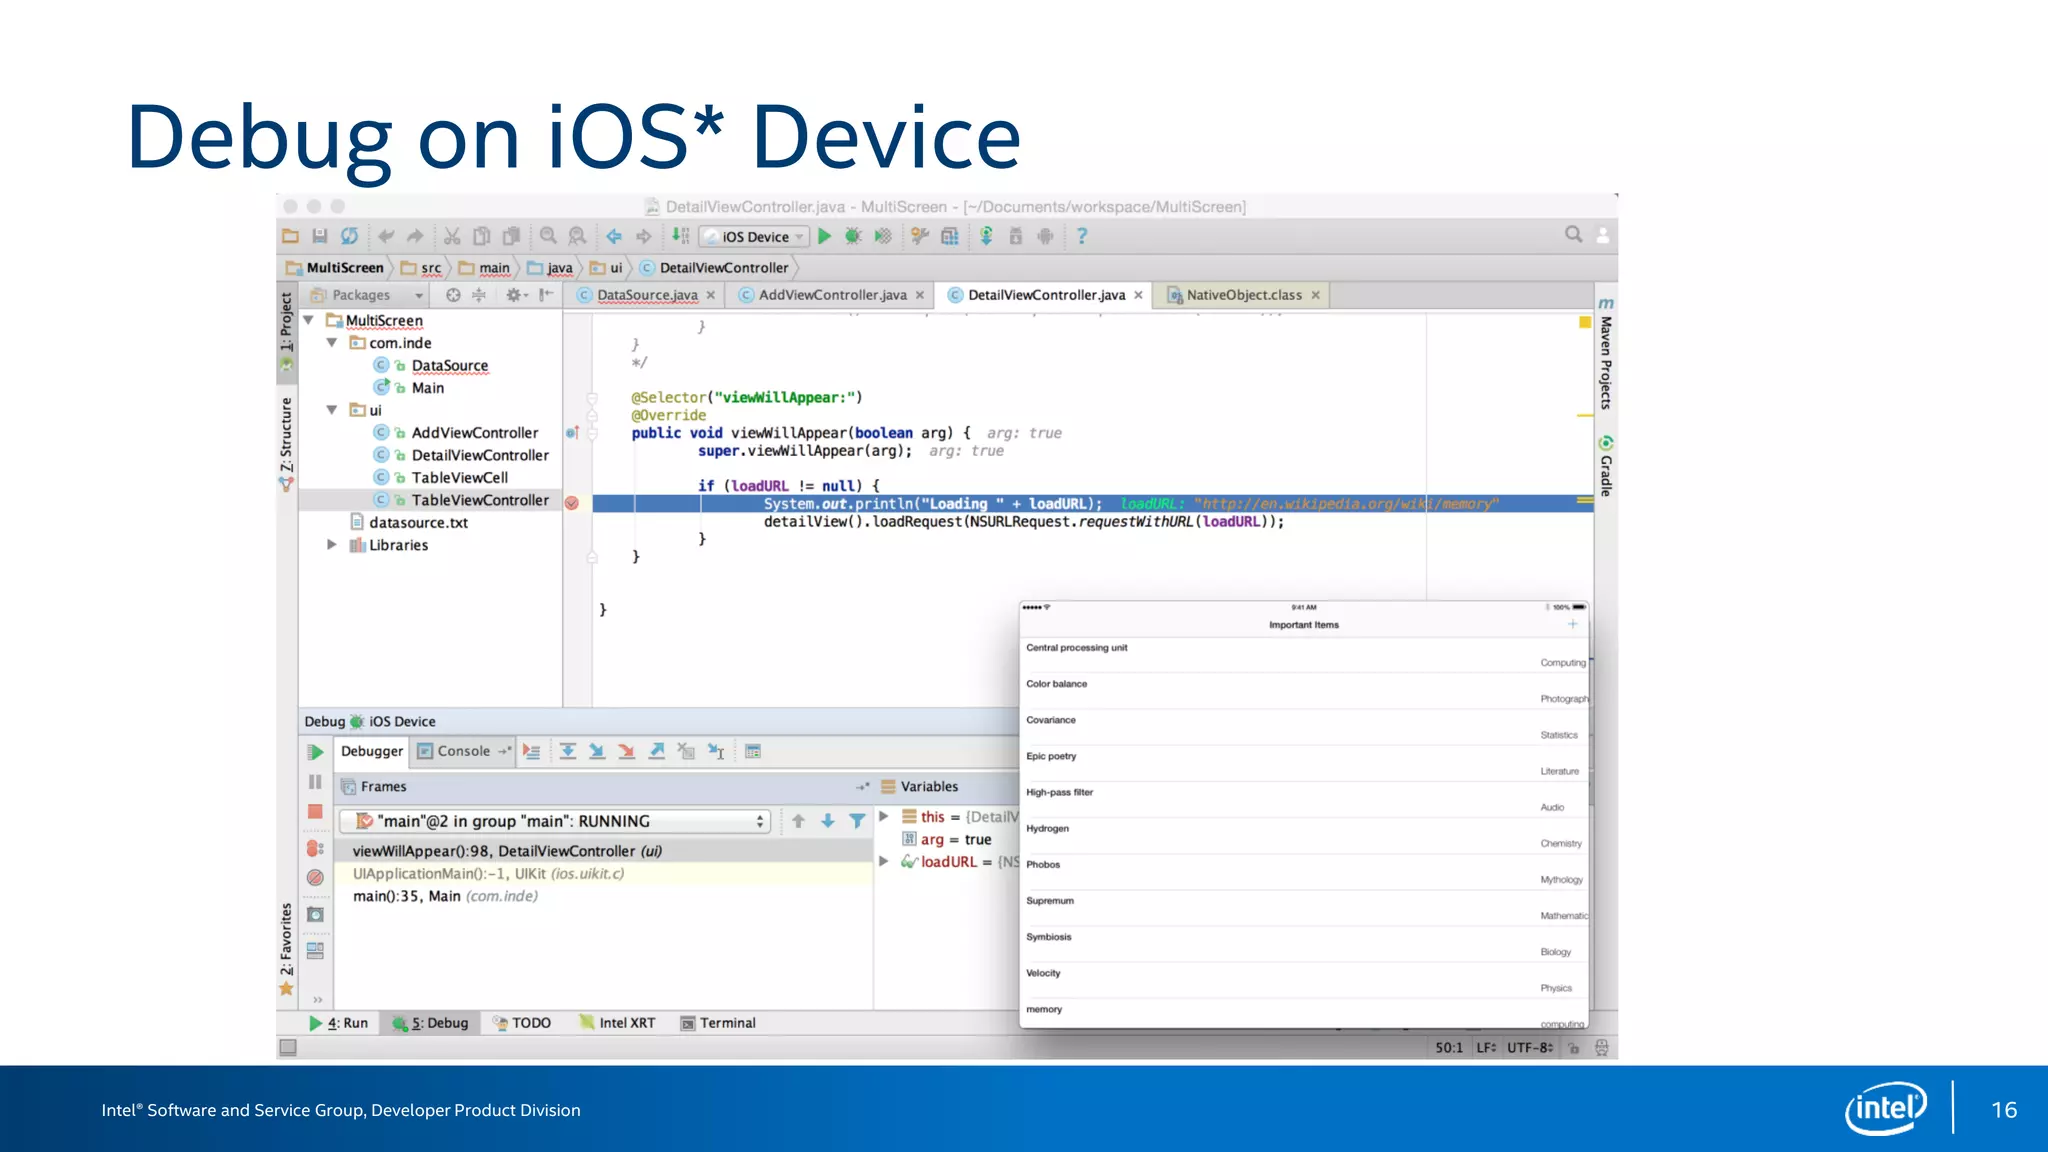The width and height of the screenshot is (2048, 1152).
Task: Click the Step Into debugger icon
Action: 597,752
